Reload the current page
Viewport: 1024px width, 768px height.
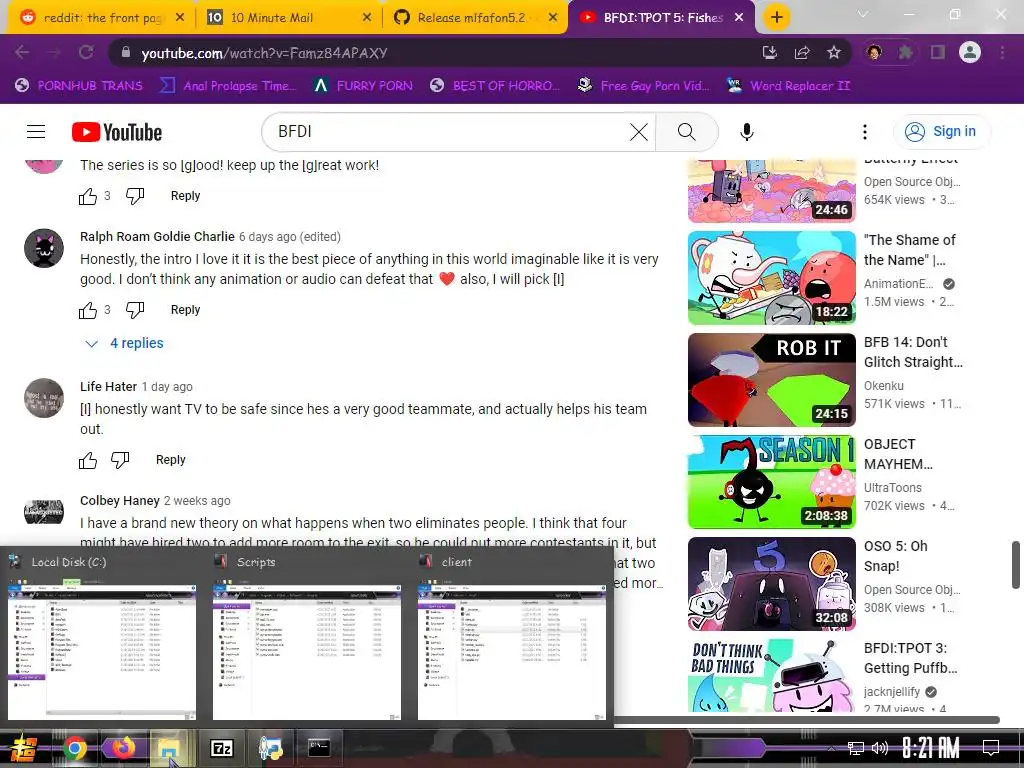[86, 53]
